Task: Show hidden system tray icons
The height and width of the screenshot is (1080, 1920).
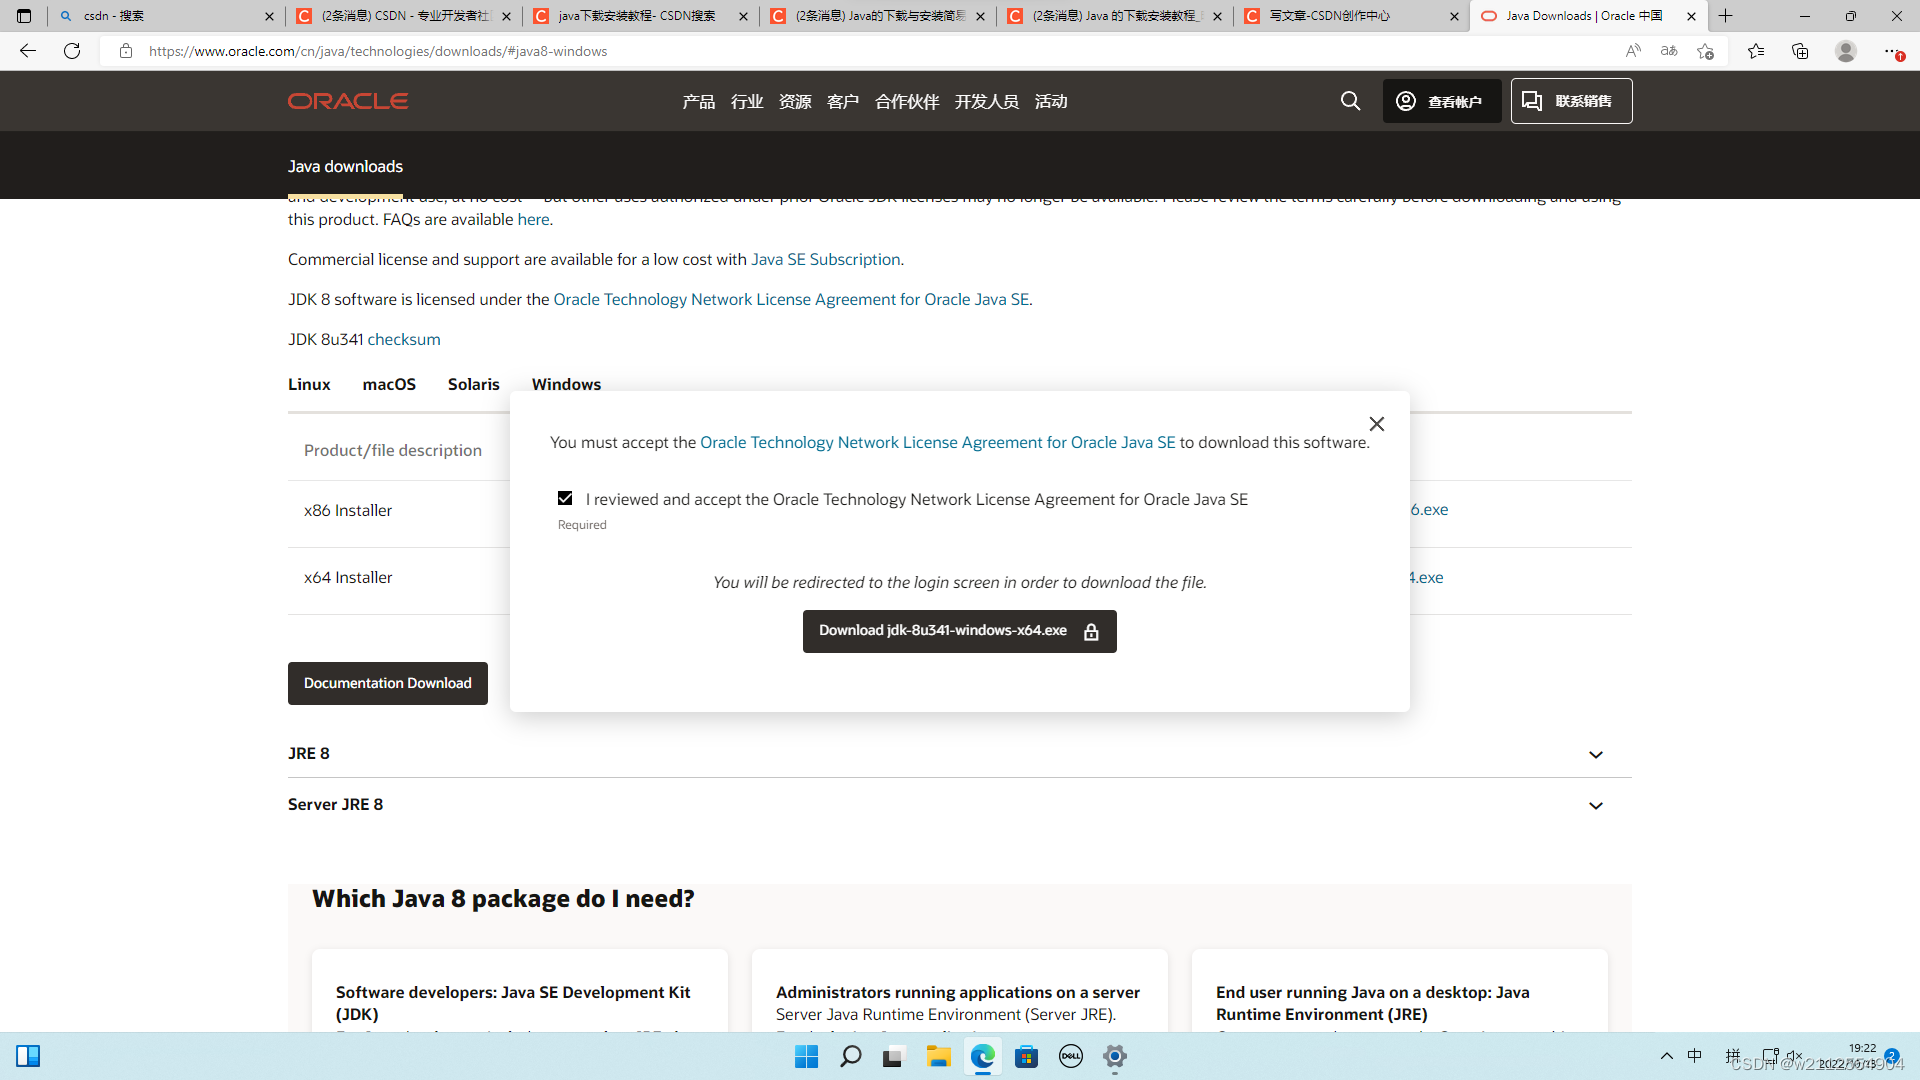Action: click(1667, 1056)
